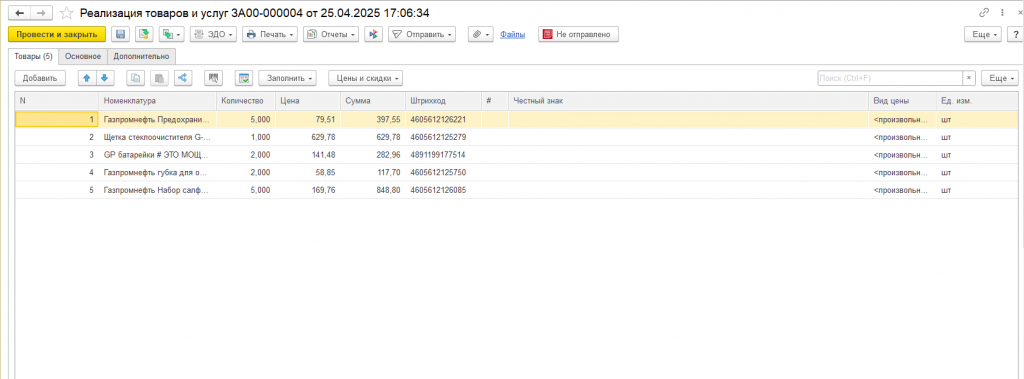This screenshot has width=1024, height=379.
Task: Click the Сумма column header
Action: click(373, 101)
